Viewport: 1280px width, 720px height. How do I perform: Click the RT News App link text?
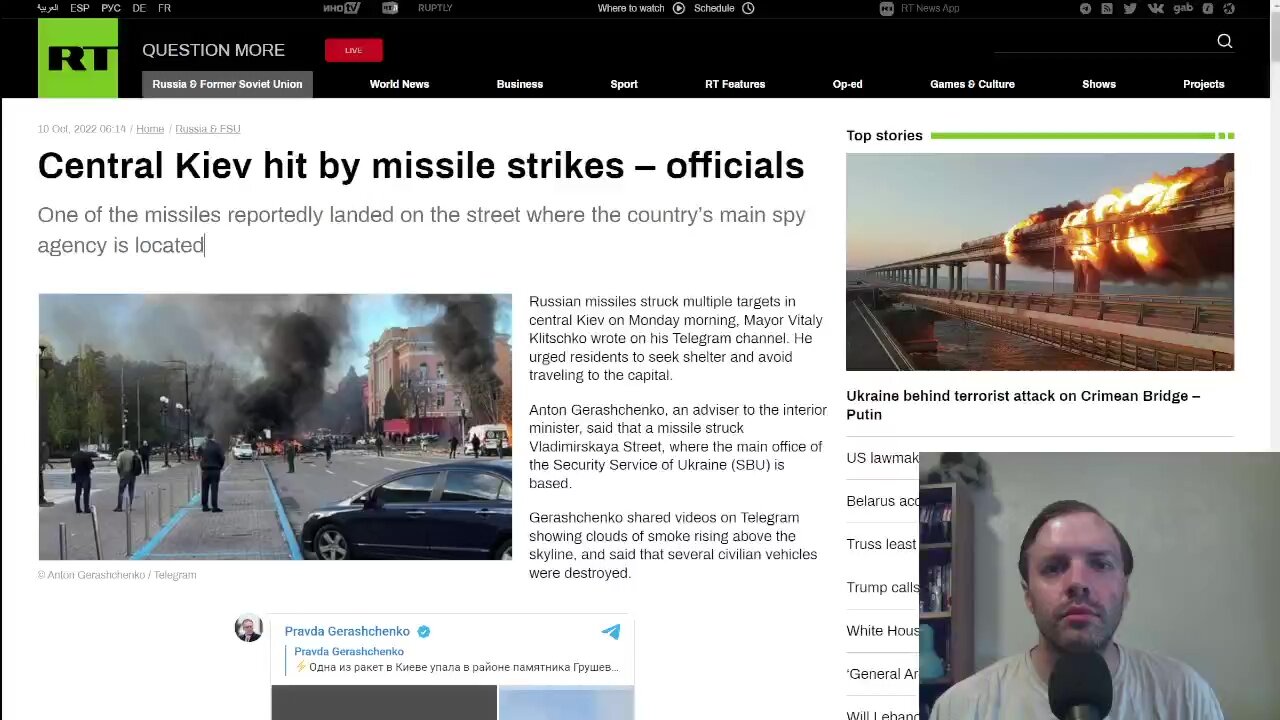[930, 8]
